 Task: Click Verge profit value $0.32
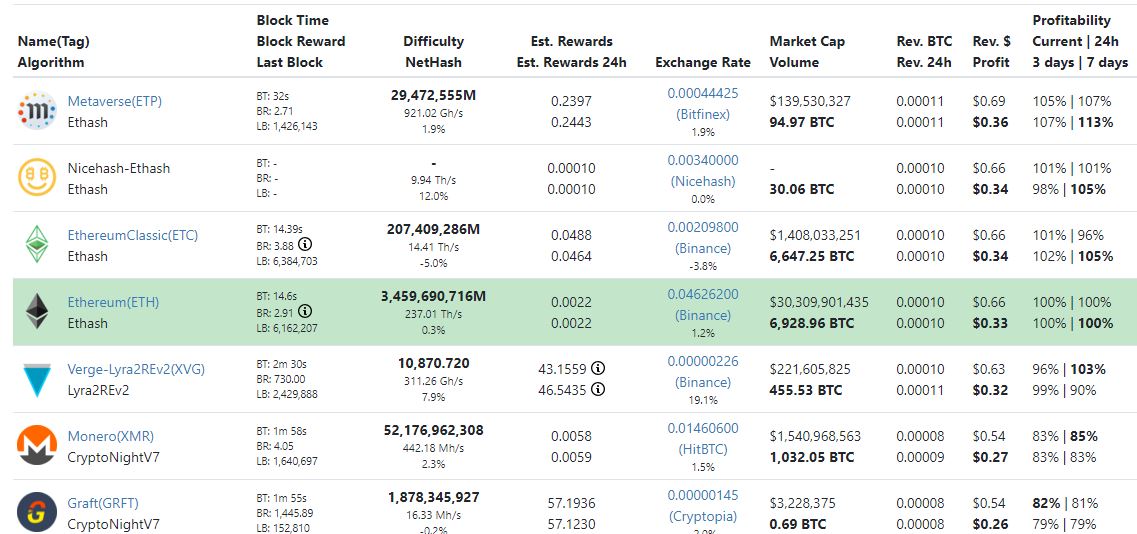pyautogui.click(x=991, y=390)
